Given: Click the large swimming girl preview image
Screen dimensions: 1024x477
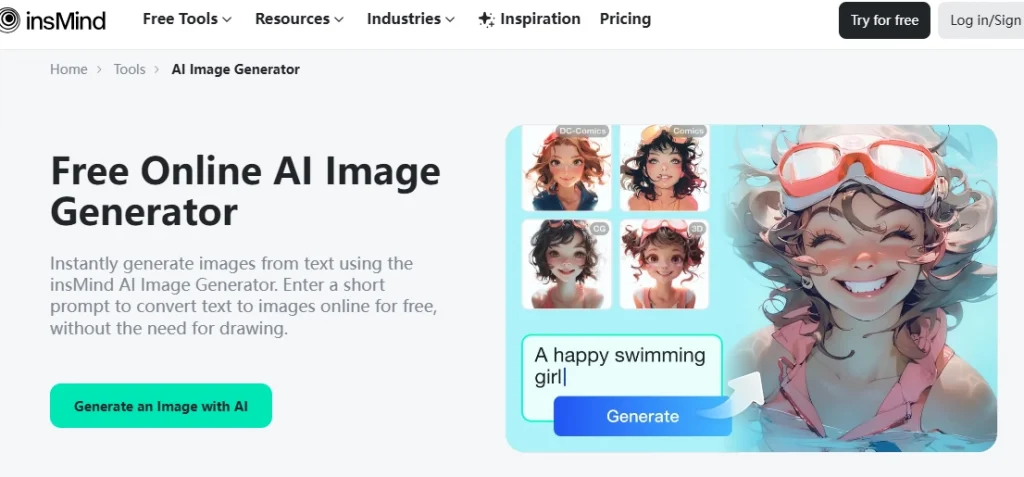Looking at the screenshot, I should click(862, 288).
